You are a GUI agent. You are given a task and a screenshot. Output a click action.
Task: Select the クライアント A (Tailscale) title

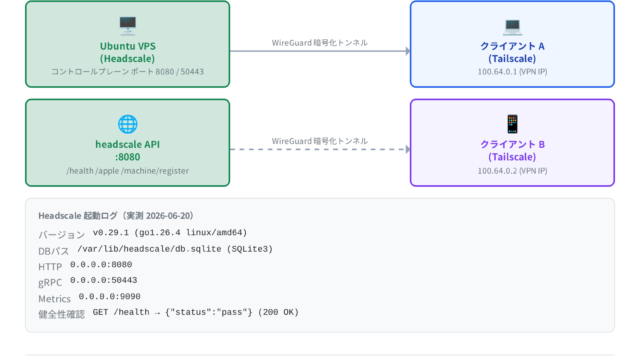click(512, 52)
